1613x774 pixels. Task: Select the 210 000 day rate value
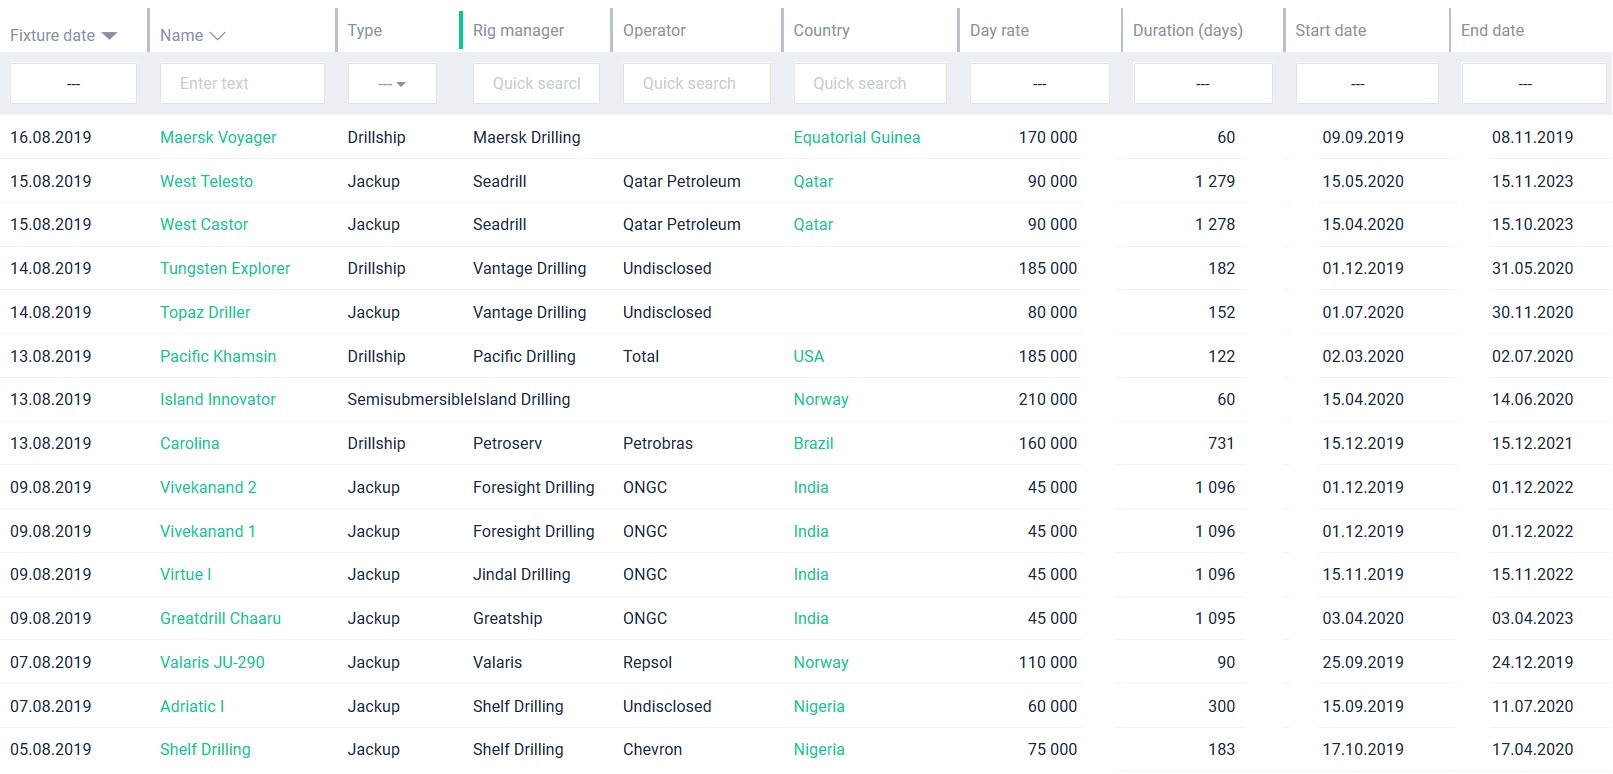point(1048,400)
